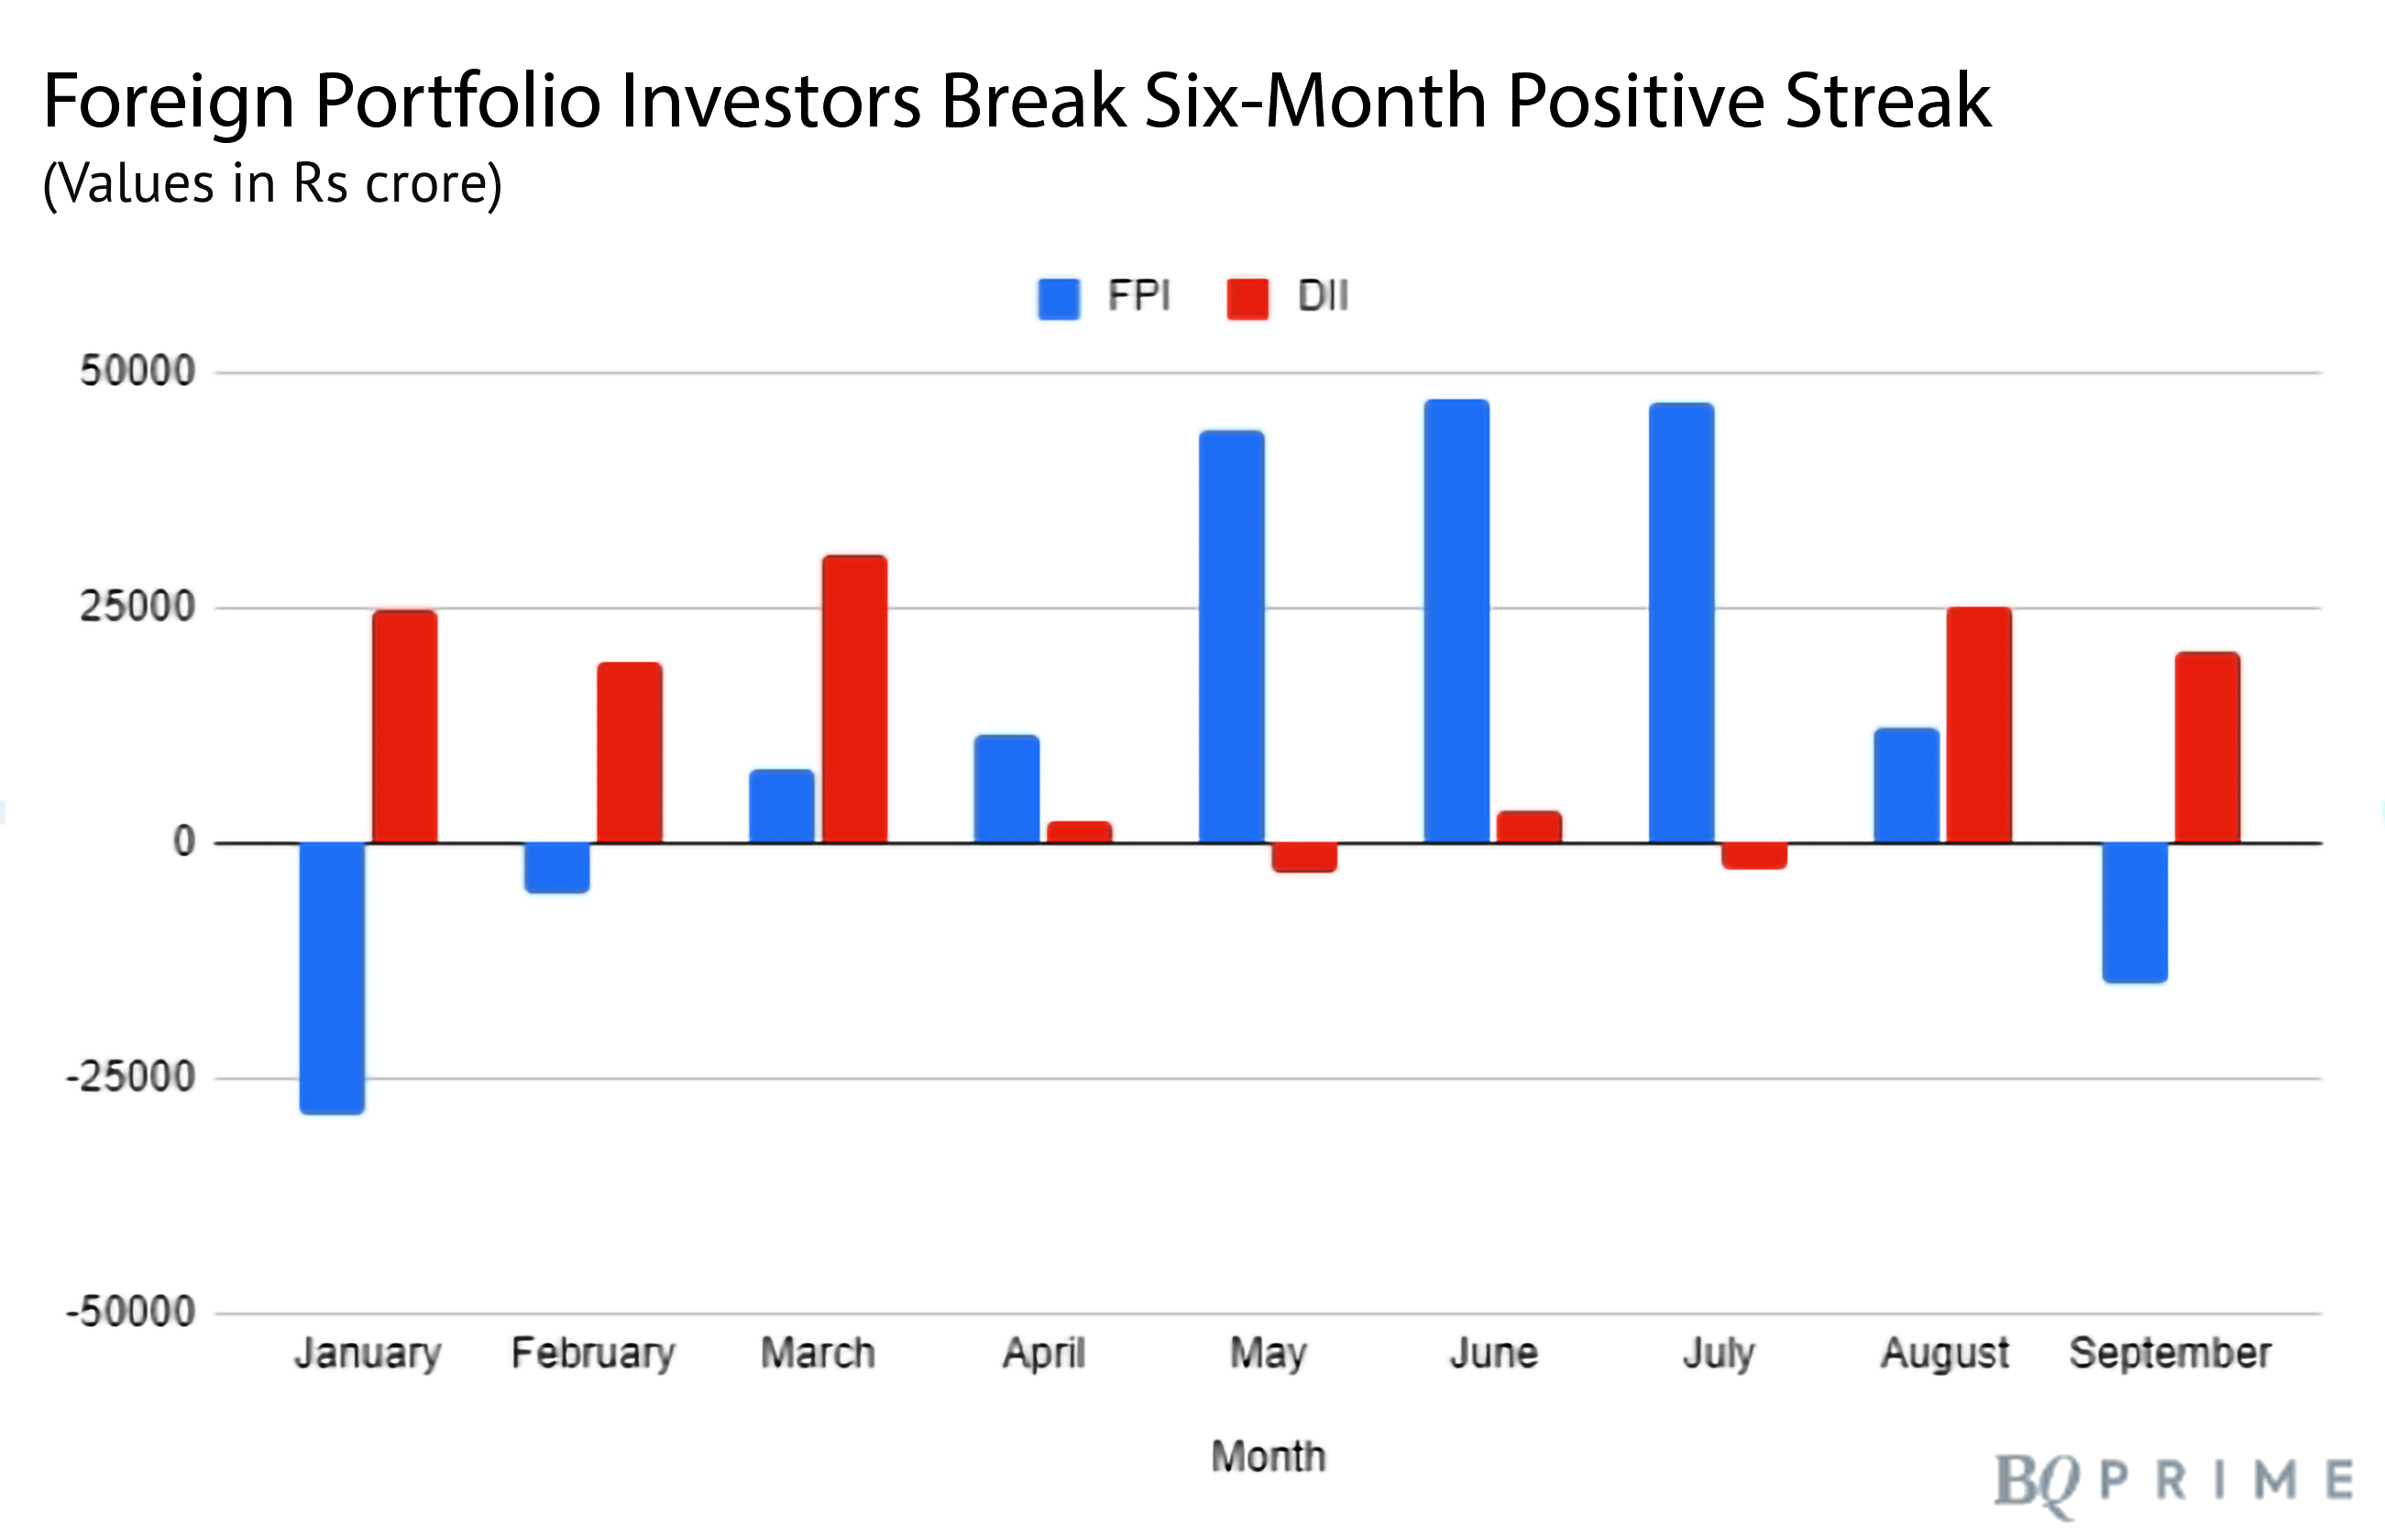Image resolution: width=2385 pixels, height=1540 pixels.
Task: Click the May blue FPI bar
Action: (1231, 637)
